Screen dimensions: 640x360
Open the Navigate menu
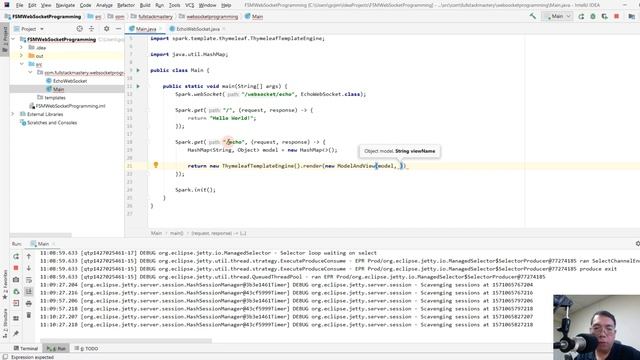coord(65,5)
